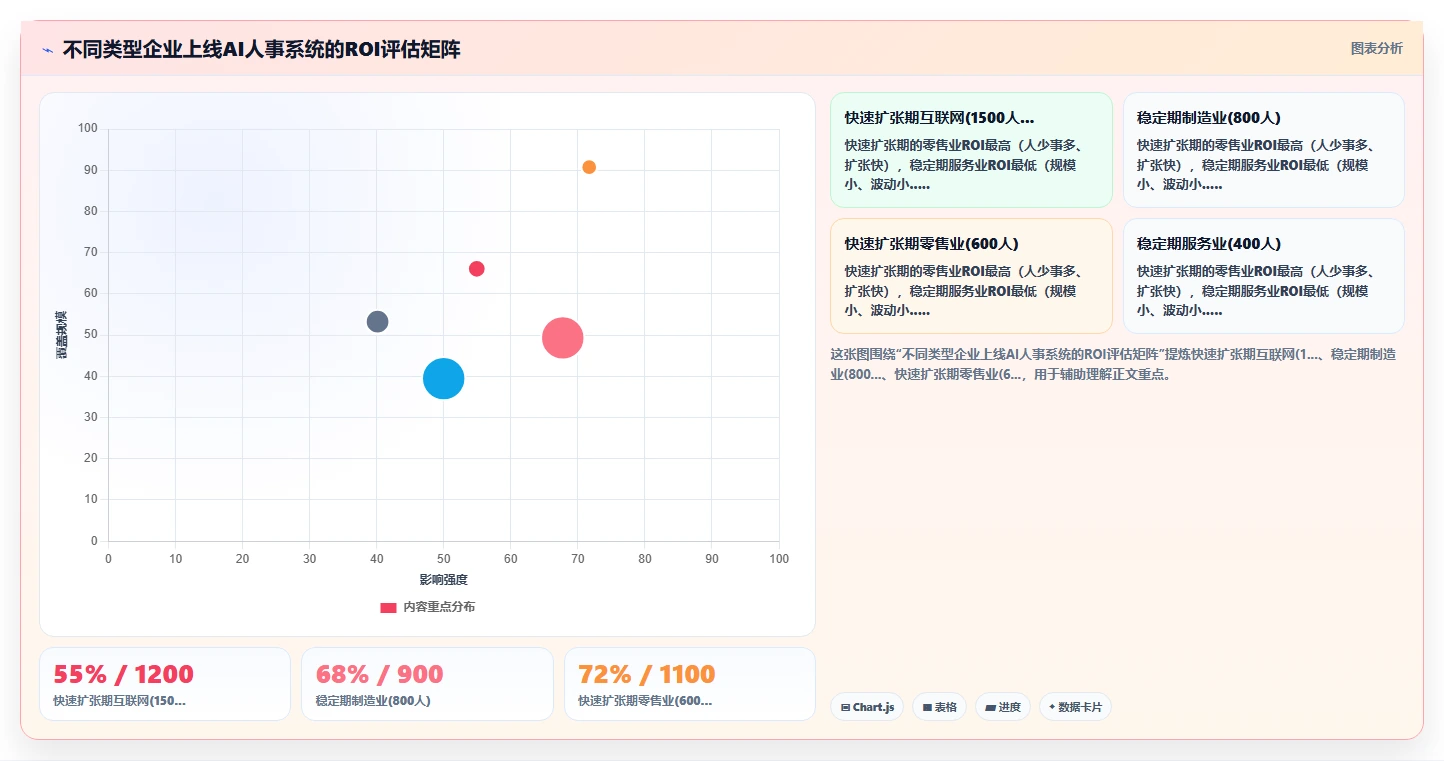Click the small red bubble near 55
The image size is (1444, 761).
pos(477,269)
